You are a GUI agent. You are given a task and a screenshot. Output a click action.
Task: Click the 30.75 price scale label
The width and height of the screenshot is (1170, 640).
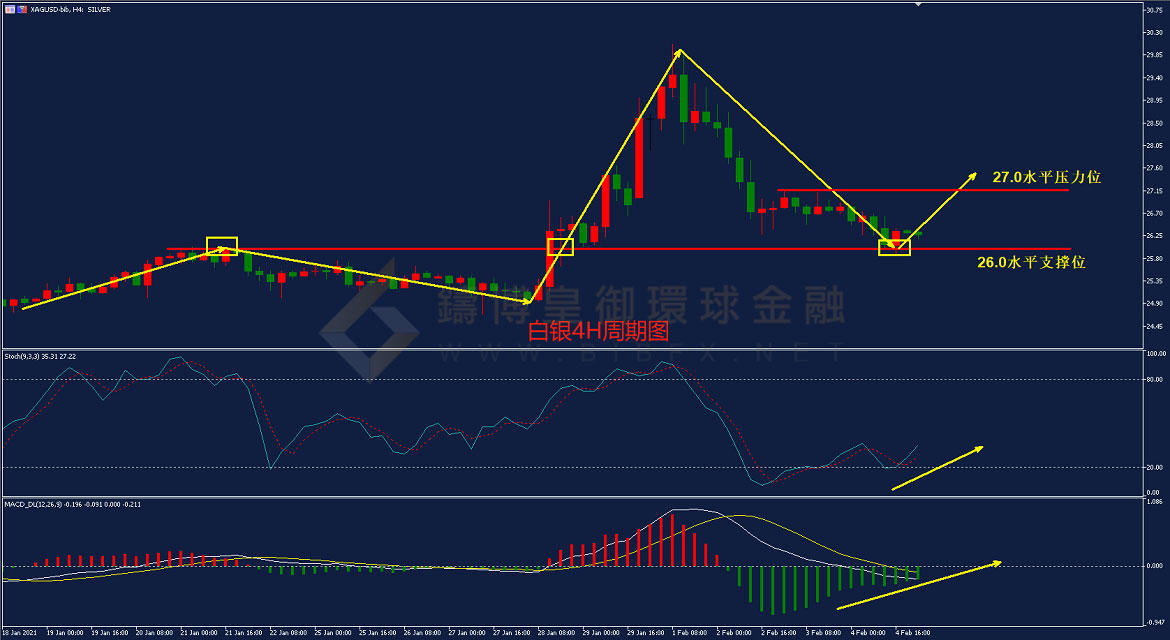point(1154,10)
